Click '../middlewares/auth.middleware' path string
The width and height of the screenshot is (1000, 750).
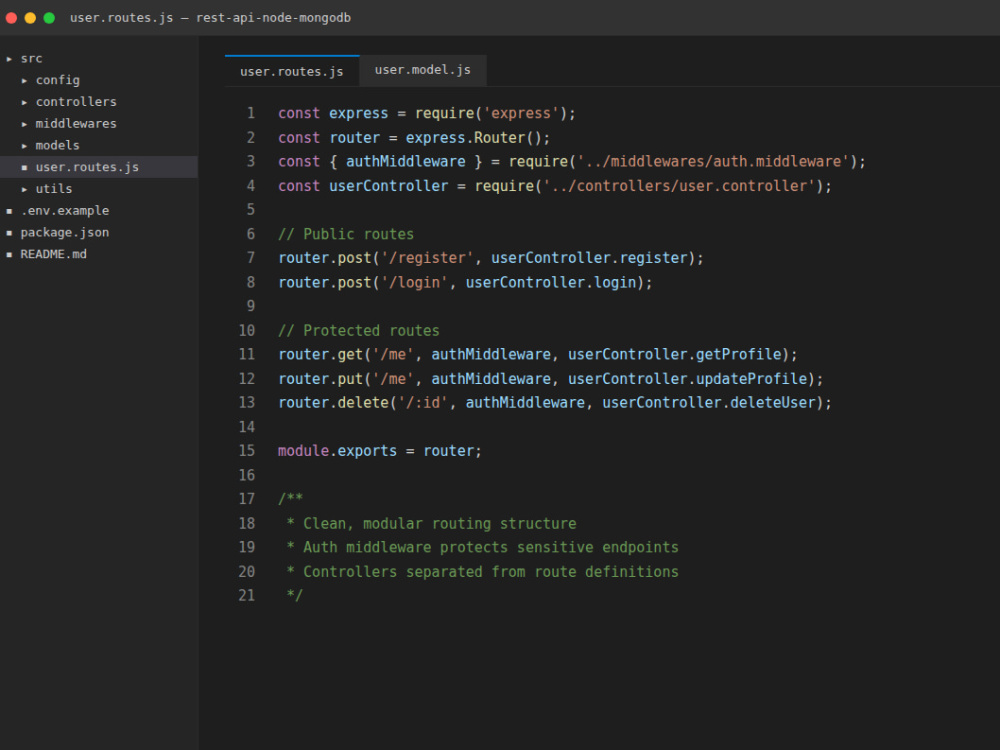pos(713,162)
